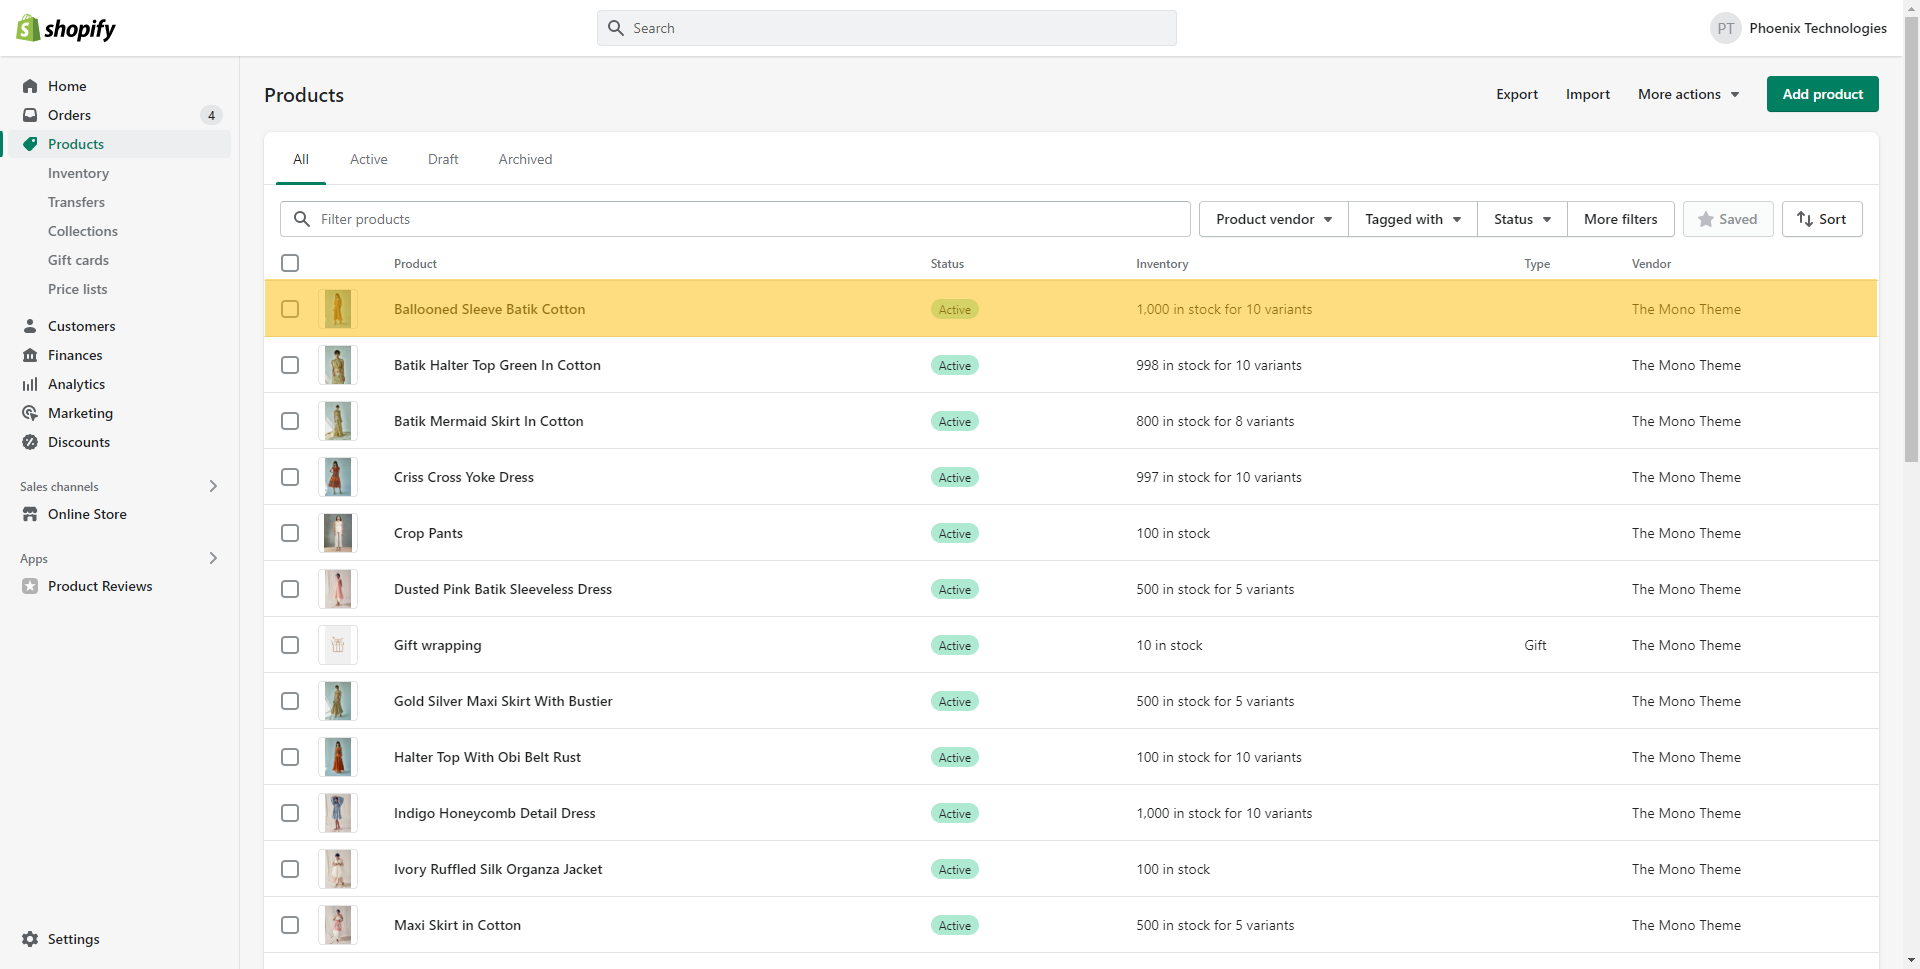Open Dusted Pink Batik Sleeveless Dress product
This screenshot has width=1920, height=969.
point(503,589)
